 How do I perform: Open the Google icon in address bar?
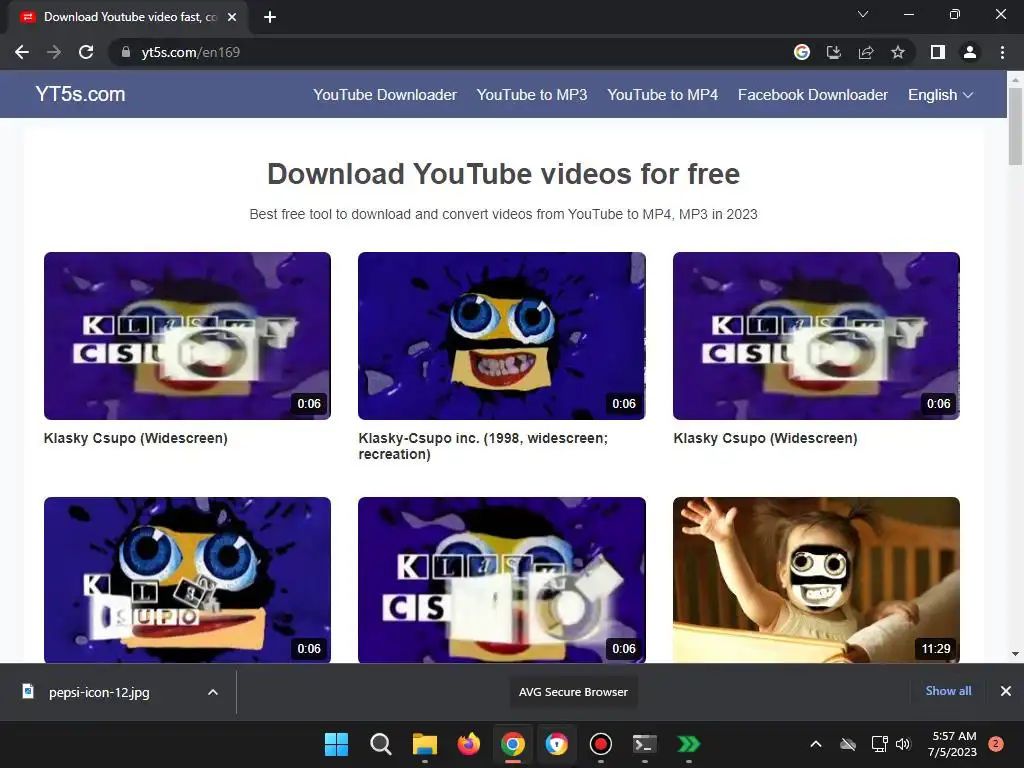pos(802,52)
